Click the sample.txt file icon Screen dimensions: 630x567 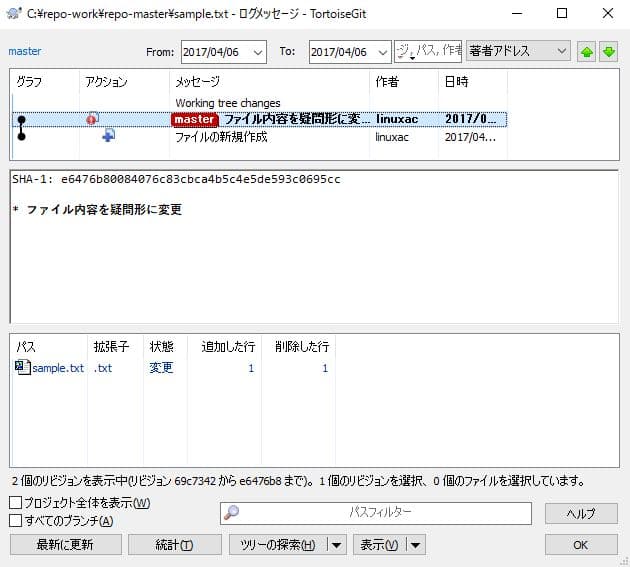[x=22, y=367]
